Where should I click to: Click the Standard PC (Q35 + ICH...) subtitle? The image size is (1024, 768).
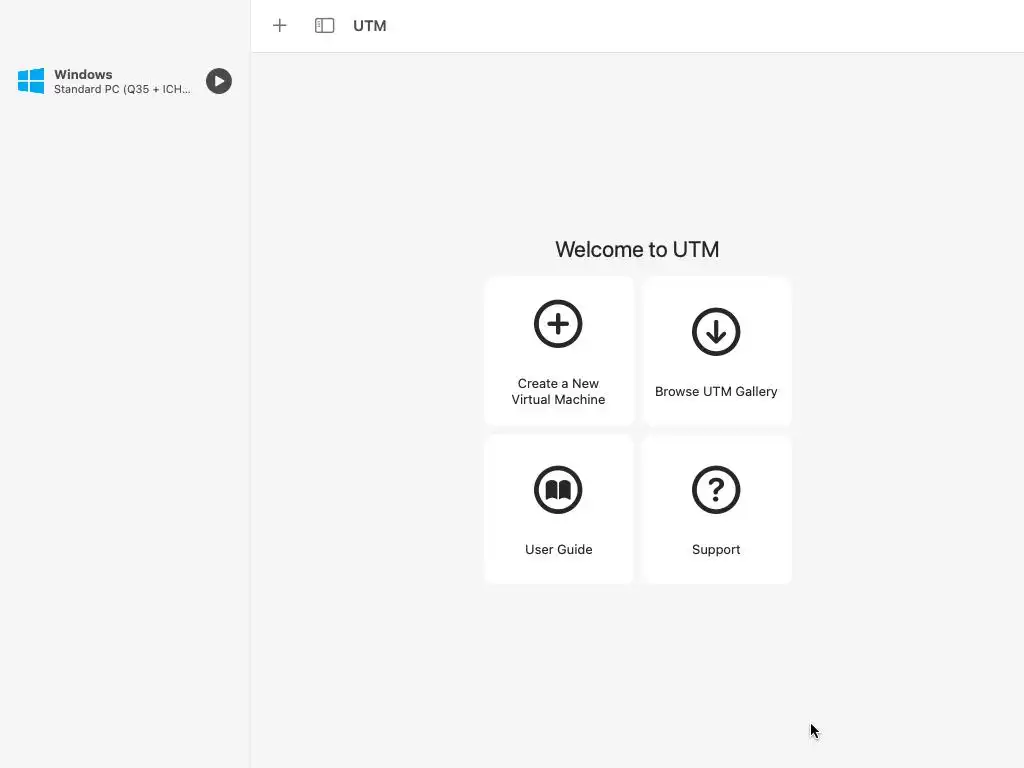click(122, 89)
